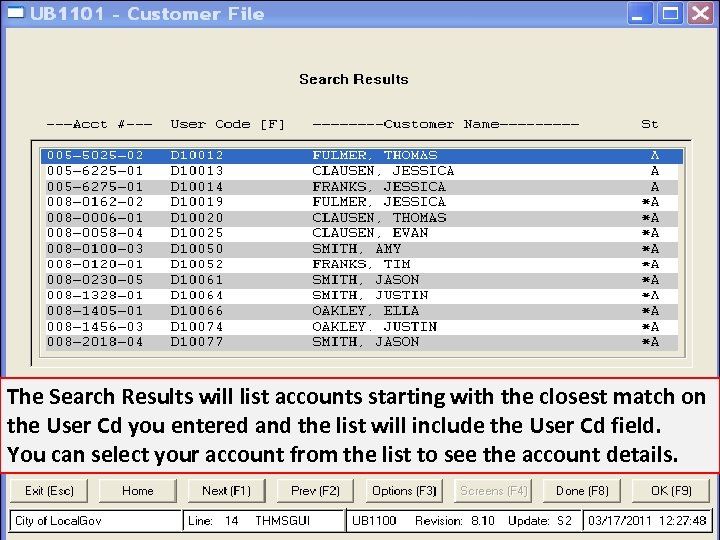Click the Done (F8) button
Image resolution: width=720 pixels, height=540 pixels.
(582, 491)
